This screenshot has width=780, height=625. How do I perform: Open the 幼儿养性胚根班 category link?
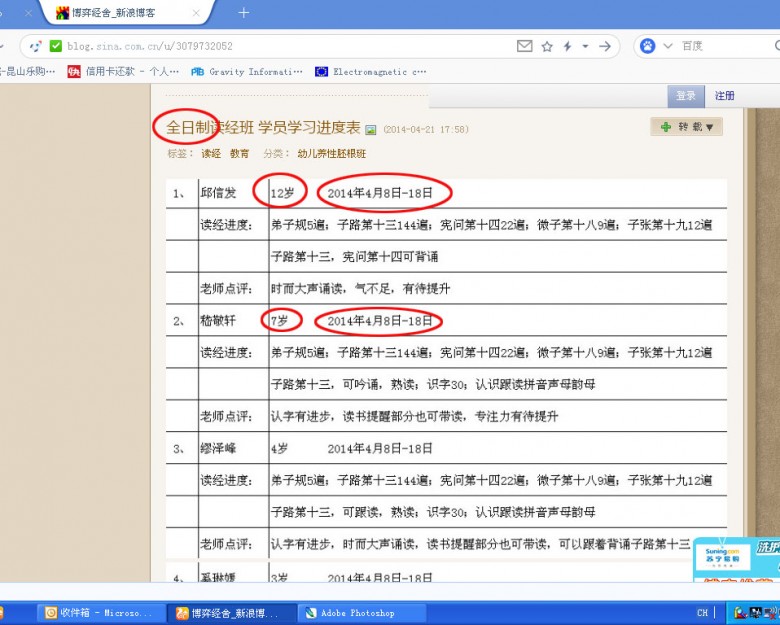(332, 154)
